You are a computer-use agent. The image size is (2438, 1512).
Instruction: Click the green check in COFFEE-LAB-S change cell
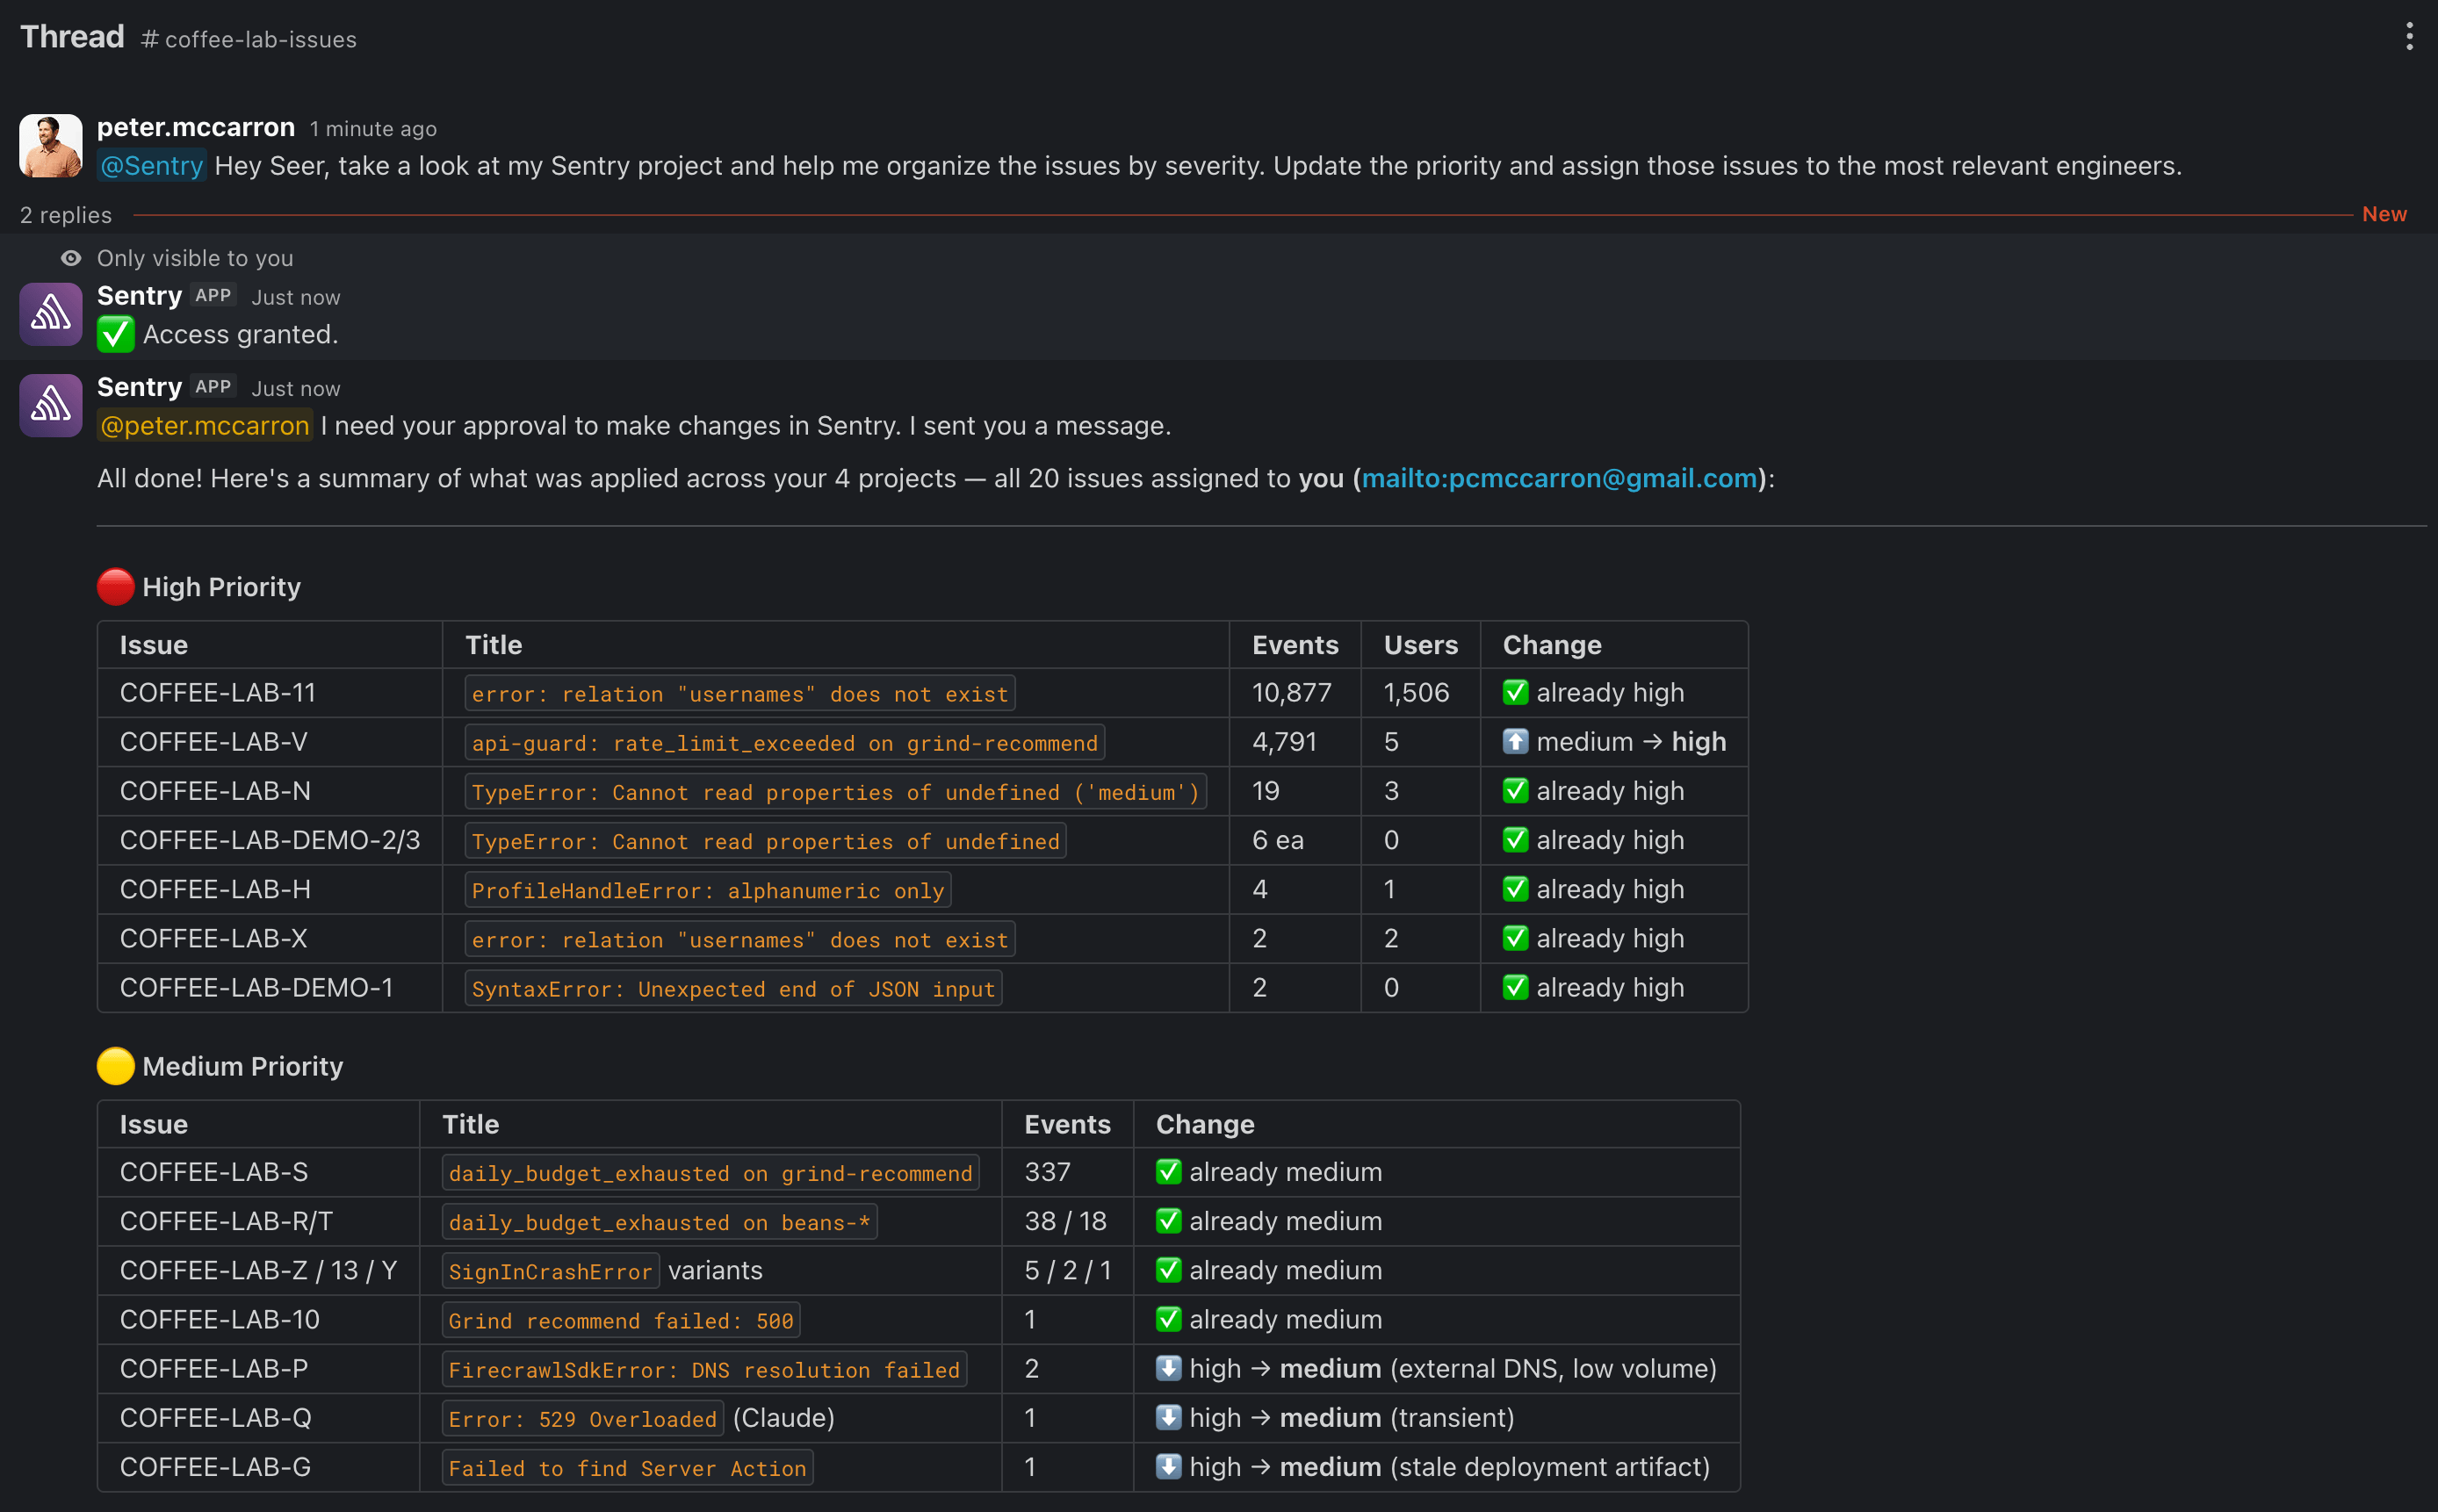[x=1168, y=1171]
